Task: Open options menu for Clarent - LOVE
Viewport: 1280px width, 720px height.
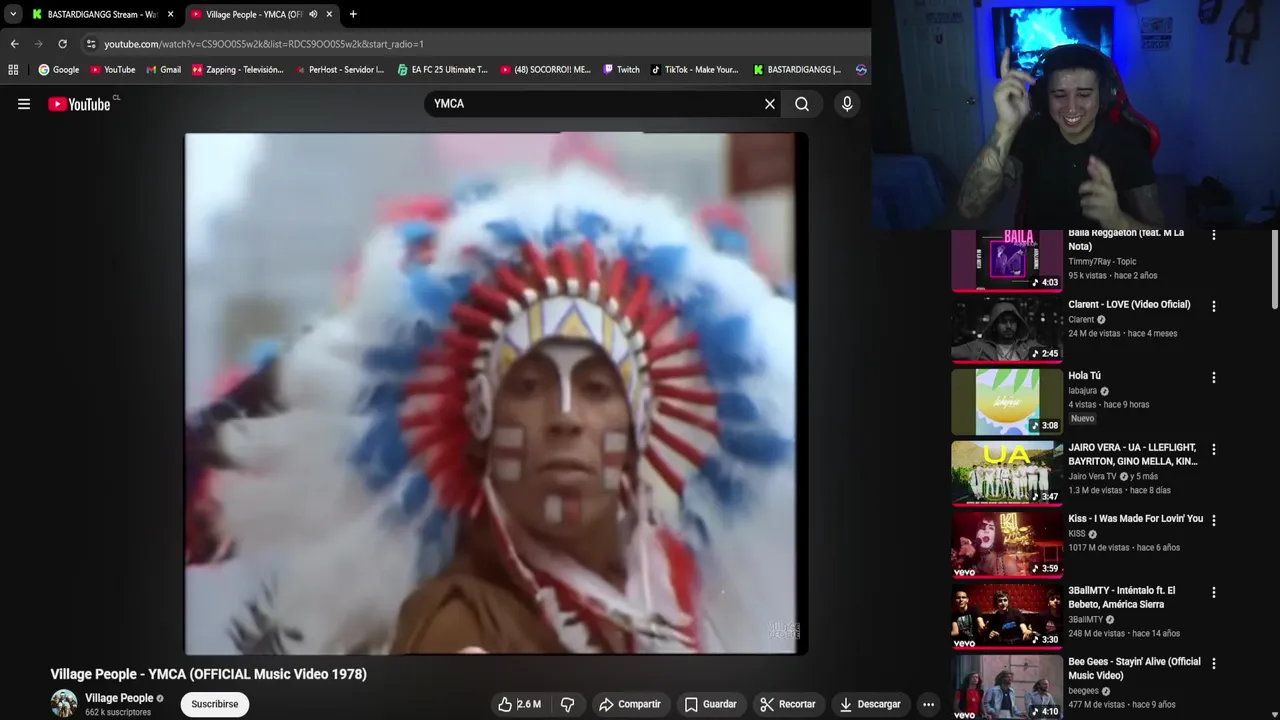Action: (x=1214, y=306)
